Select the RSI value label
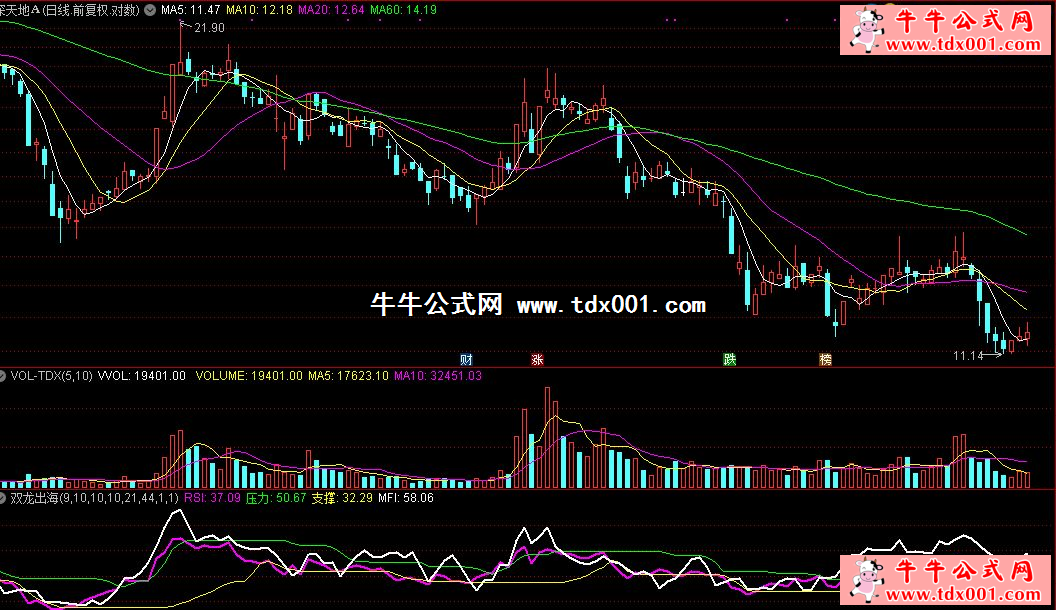This screenshot has width=1056, height=610. (x=211, y=497)
